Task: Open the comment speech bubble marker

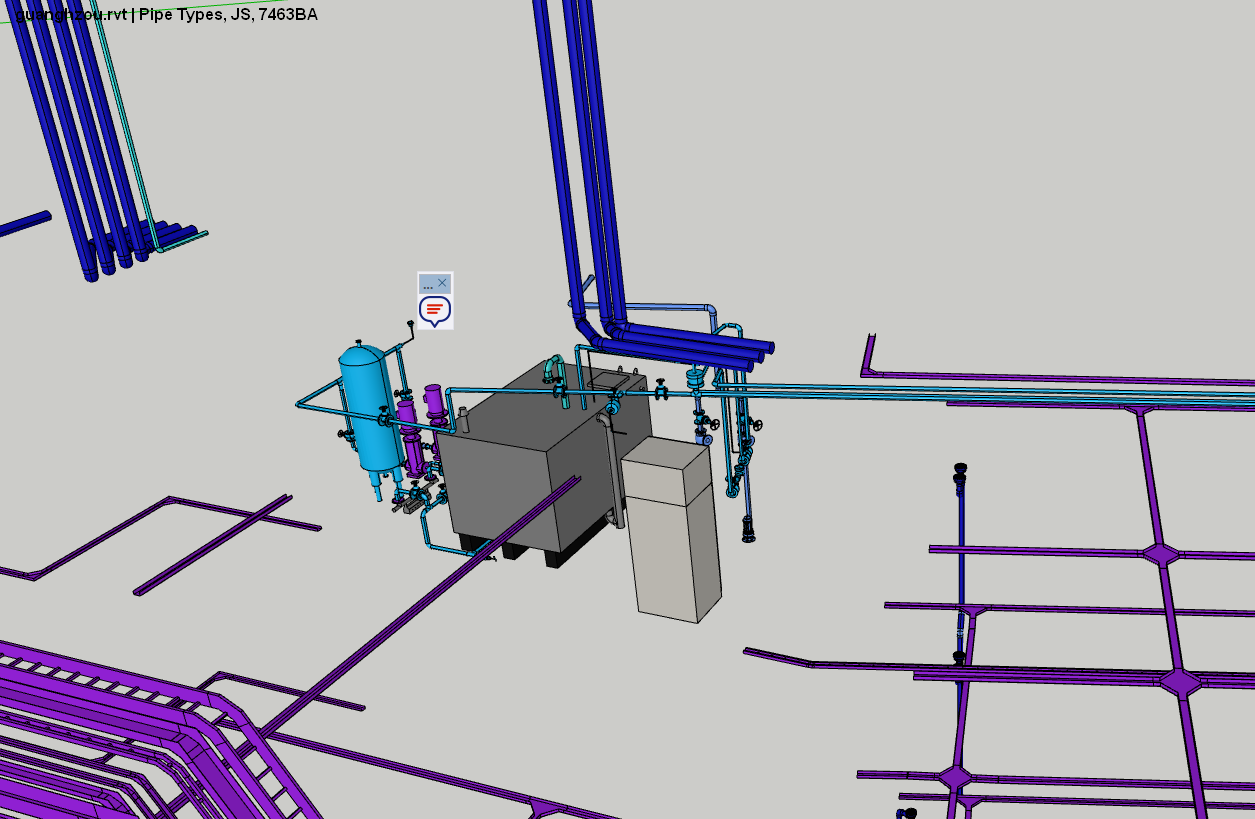Action: click(x=435, y=311)
